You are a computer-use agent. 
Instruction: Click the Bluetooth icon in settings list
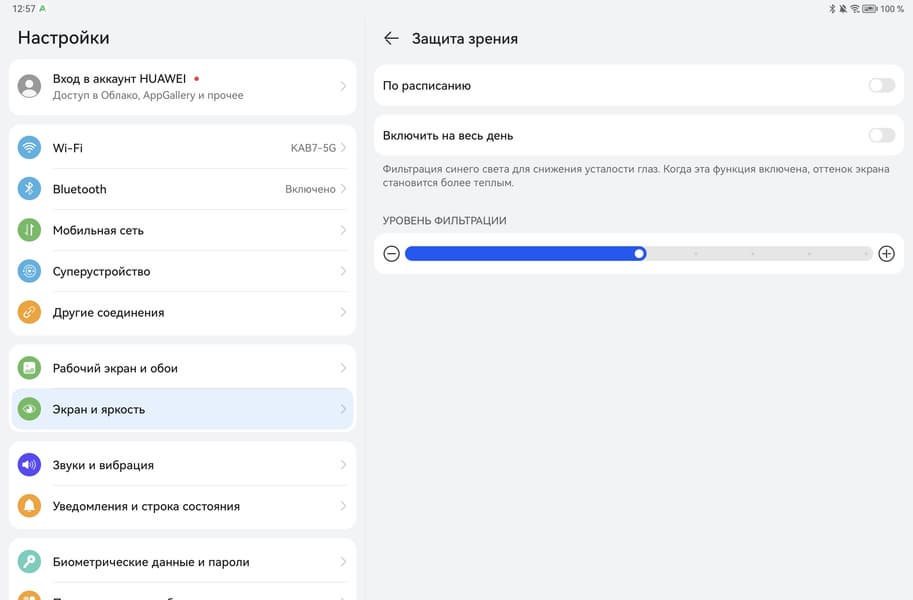(x=30, y=189)
